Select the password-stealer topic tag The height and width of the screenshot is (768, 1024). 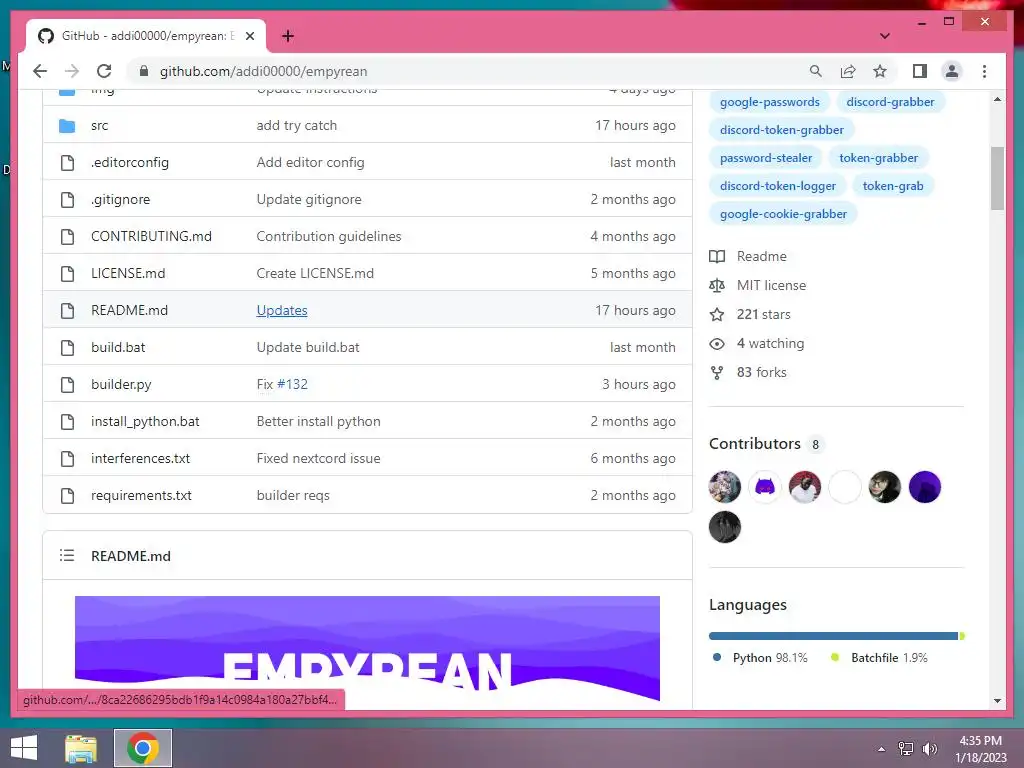[x=766, y=158]
